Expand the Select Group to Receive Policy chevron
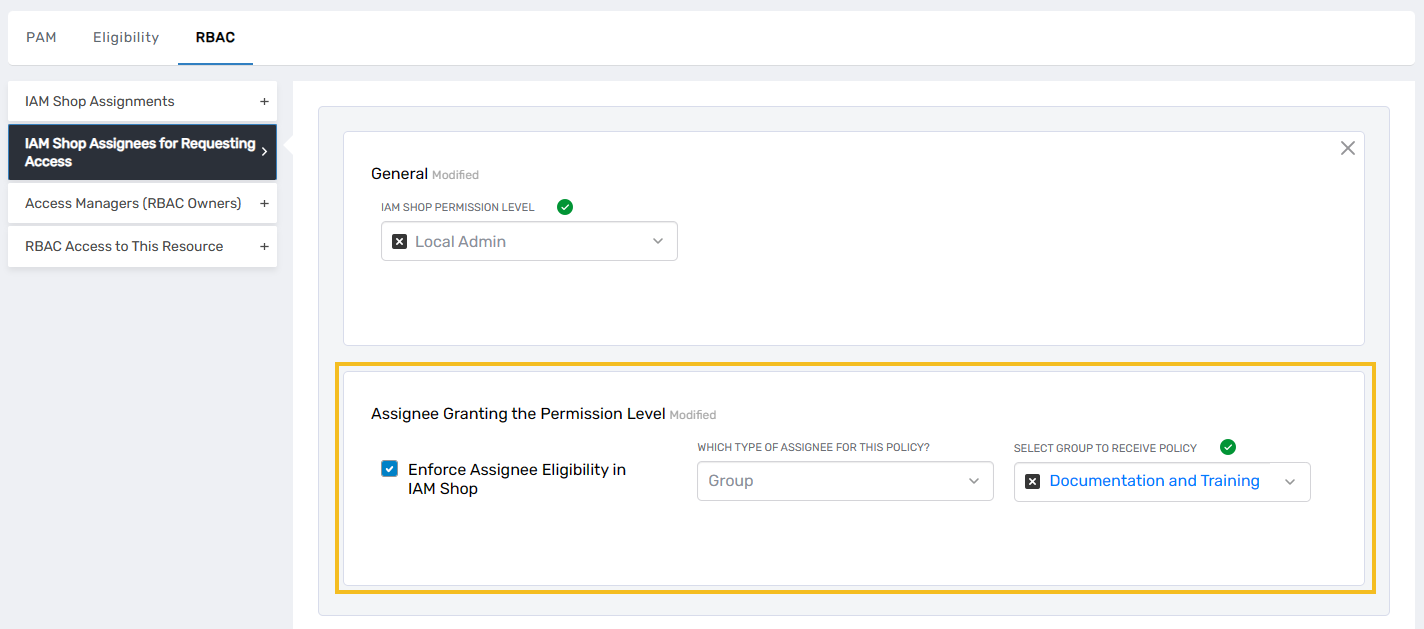 click(1290, 482)
